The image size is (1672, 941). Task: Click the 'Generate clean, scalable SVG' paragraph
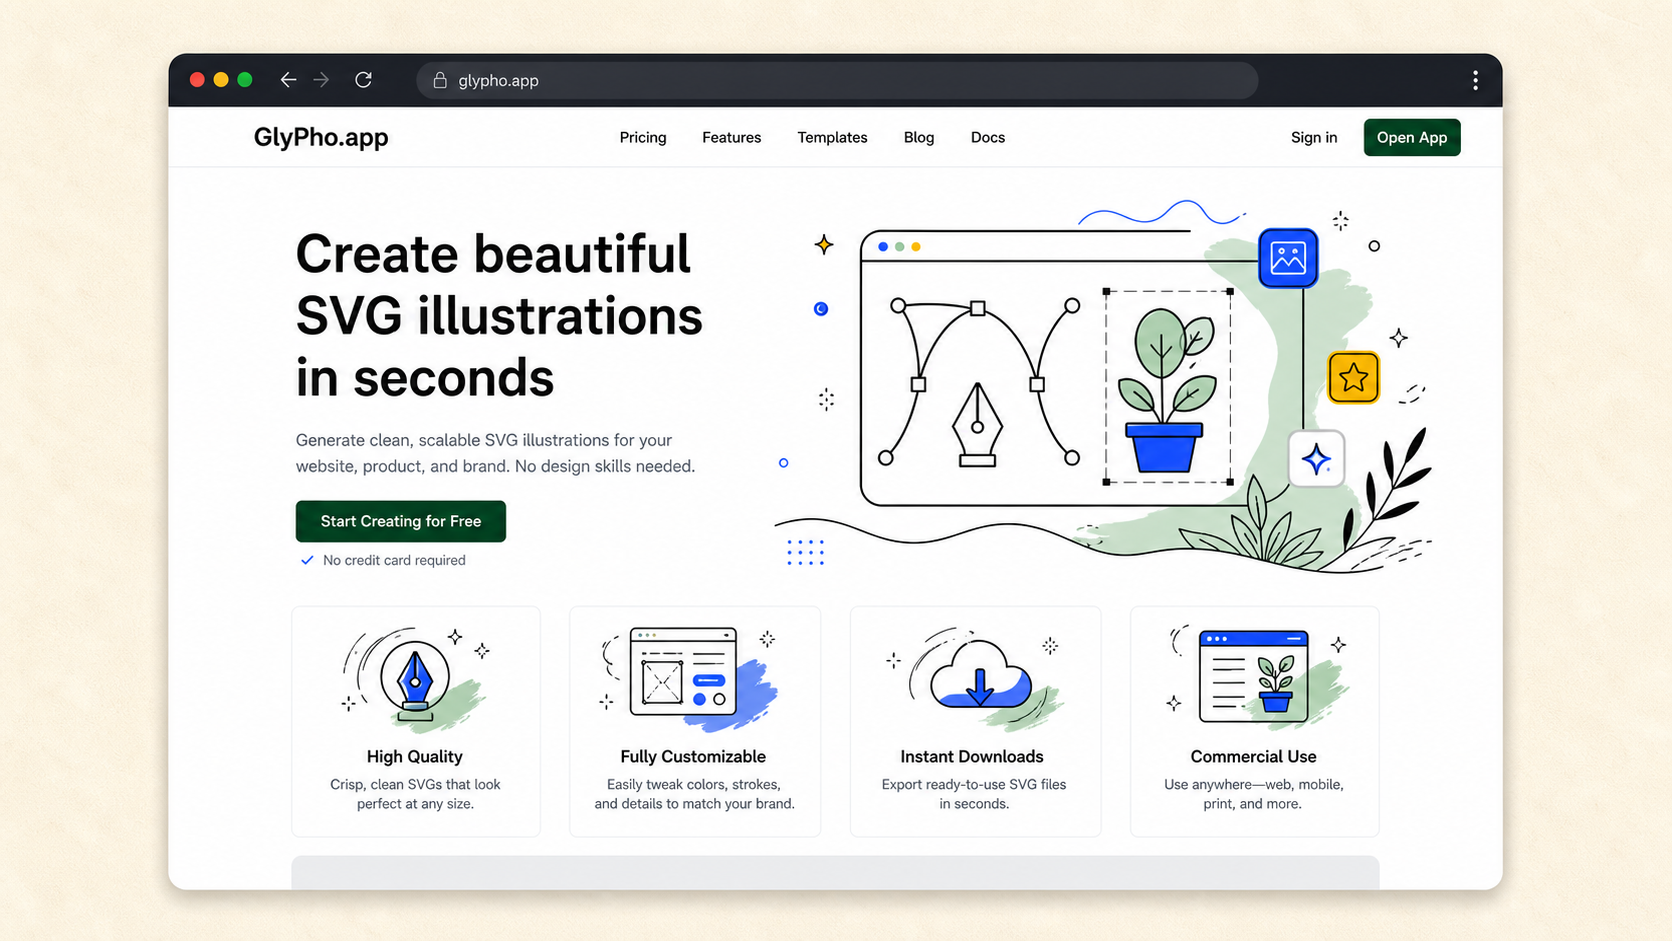(495, 453)
